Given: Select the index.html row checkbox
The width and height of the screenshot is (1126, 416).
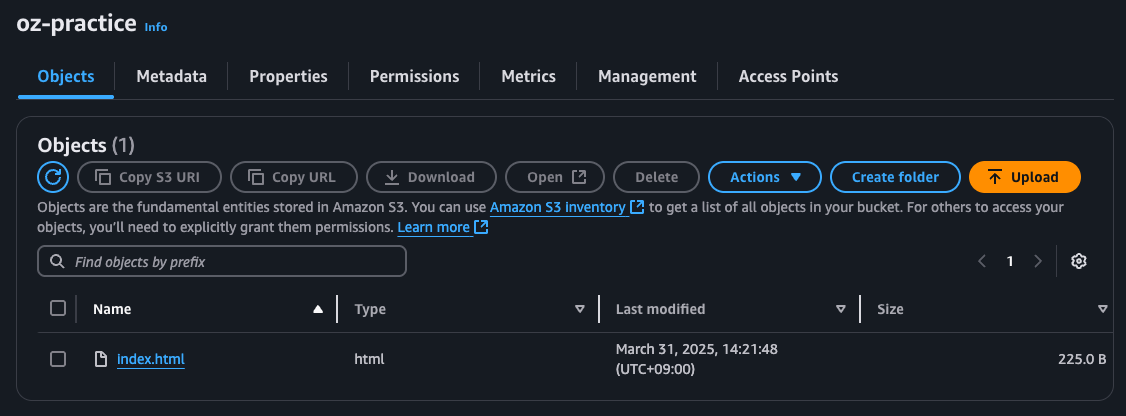Looking at the screenshot, I should tap(58, 359).
